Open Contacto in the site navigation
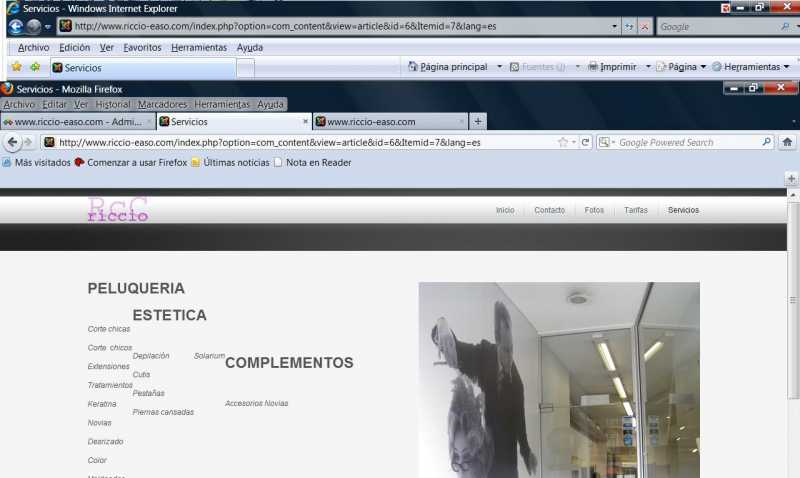 (x=549, y=210)
